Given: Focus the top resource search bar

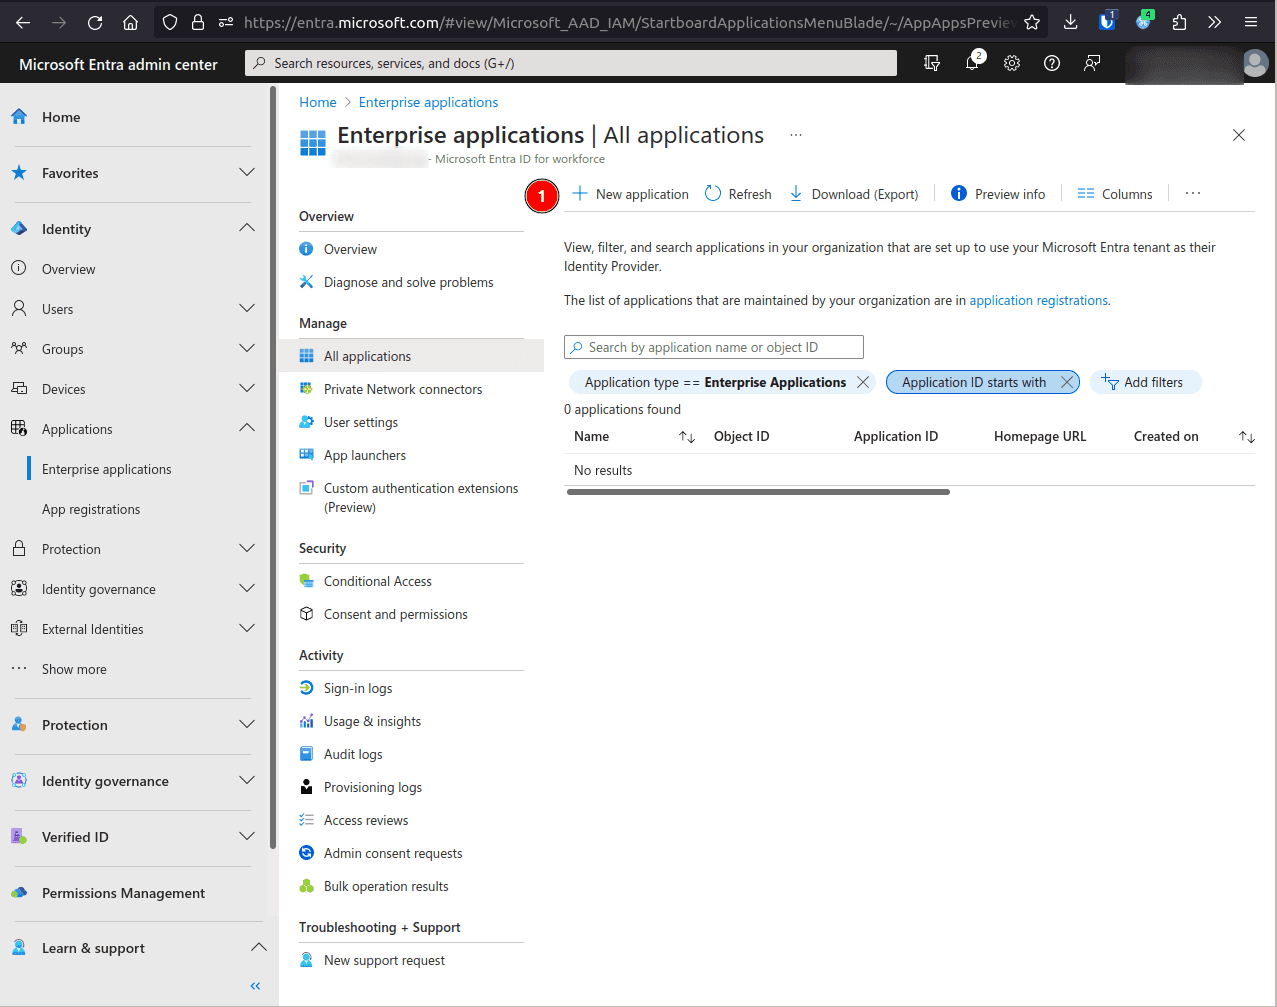Looking at the screenshot, I should [571, 63].
